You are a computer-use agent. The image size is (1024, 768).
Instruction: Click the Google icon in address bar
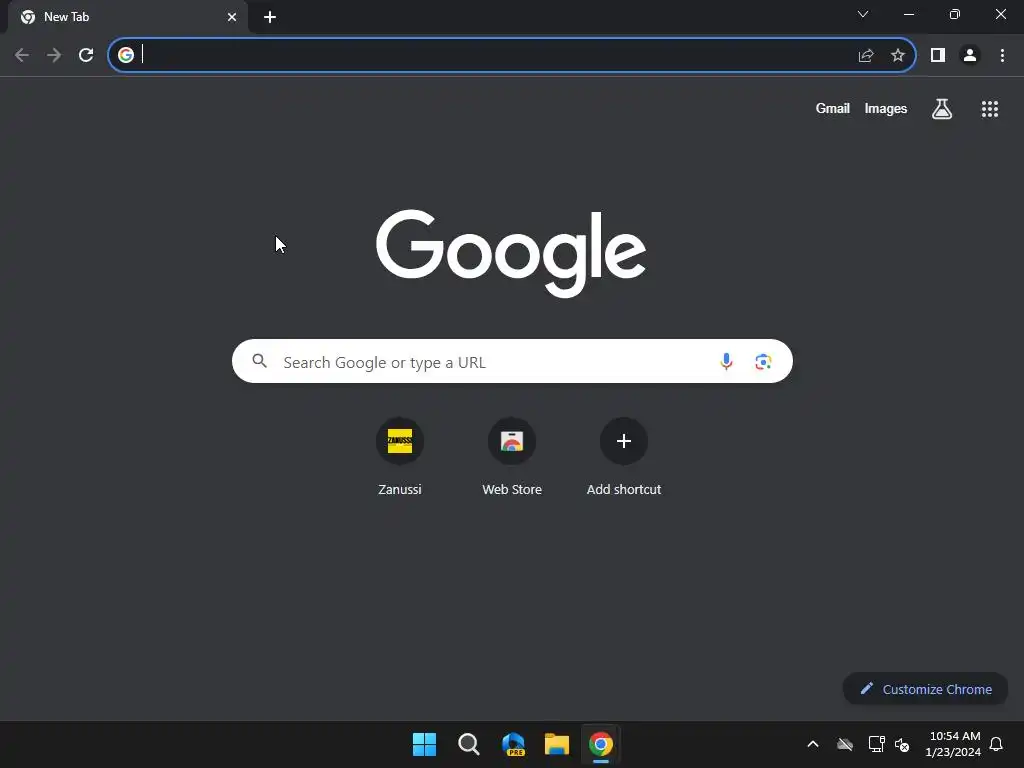tap(126, 55)
